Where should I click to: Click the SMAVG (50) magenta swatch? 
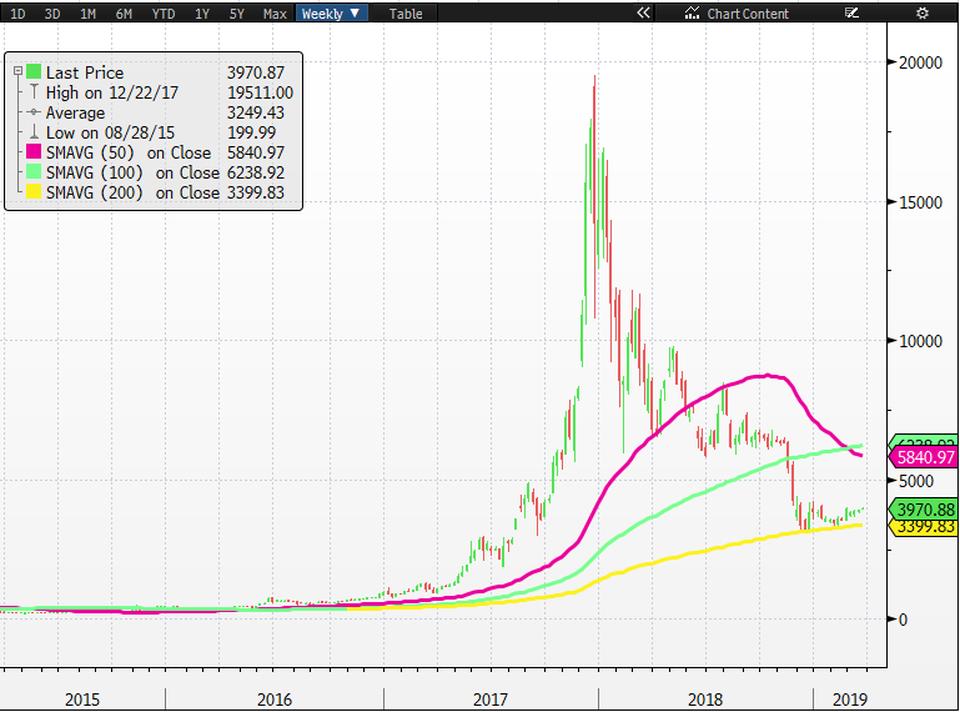(34, 151)
